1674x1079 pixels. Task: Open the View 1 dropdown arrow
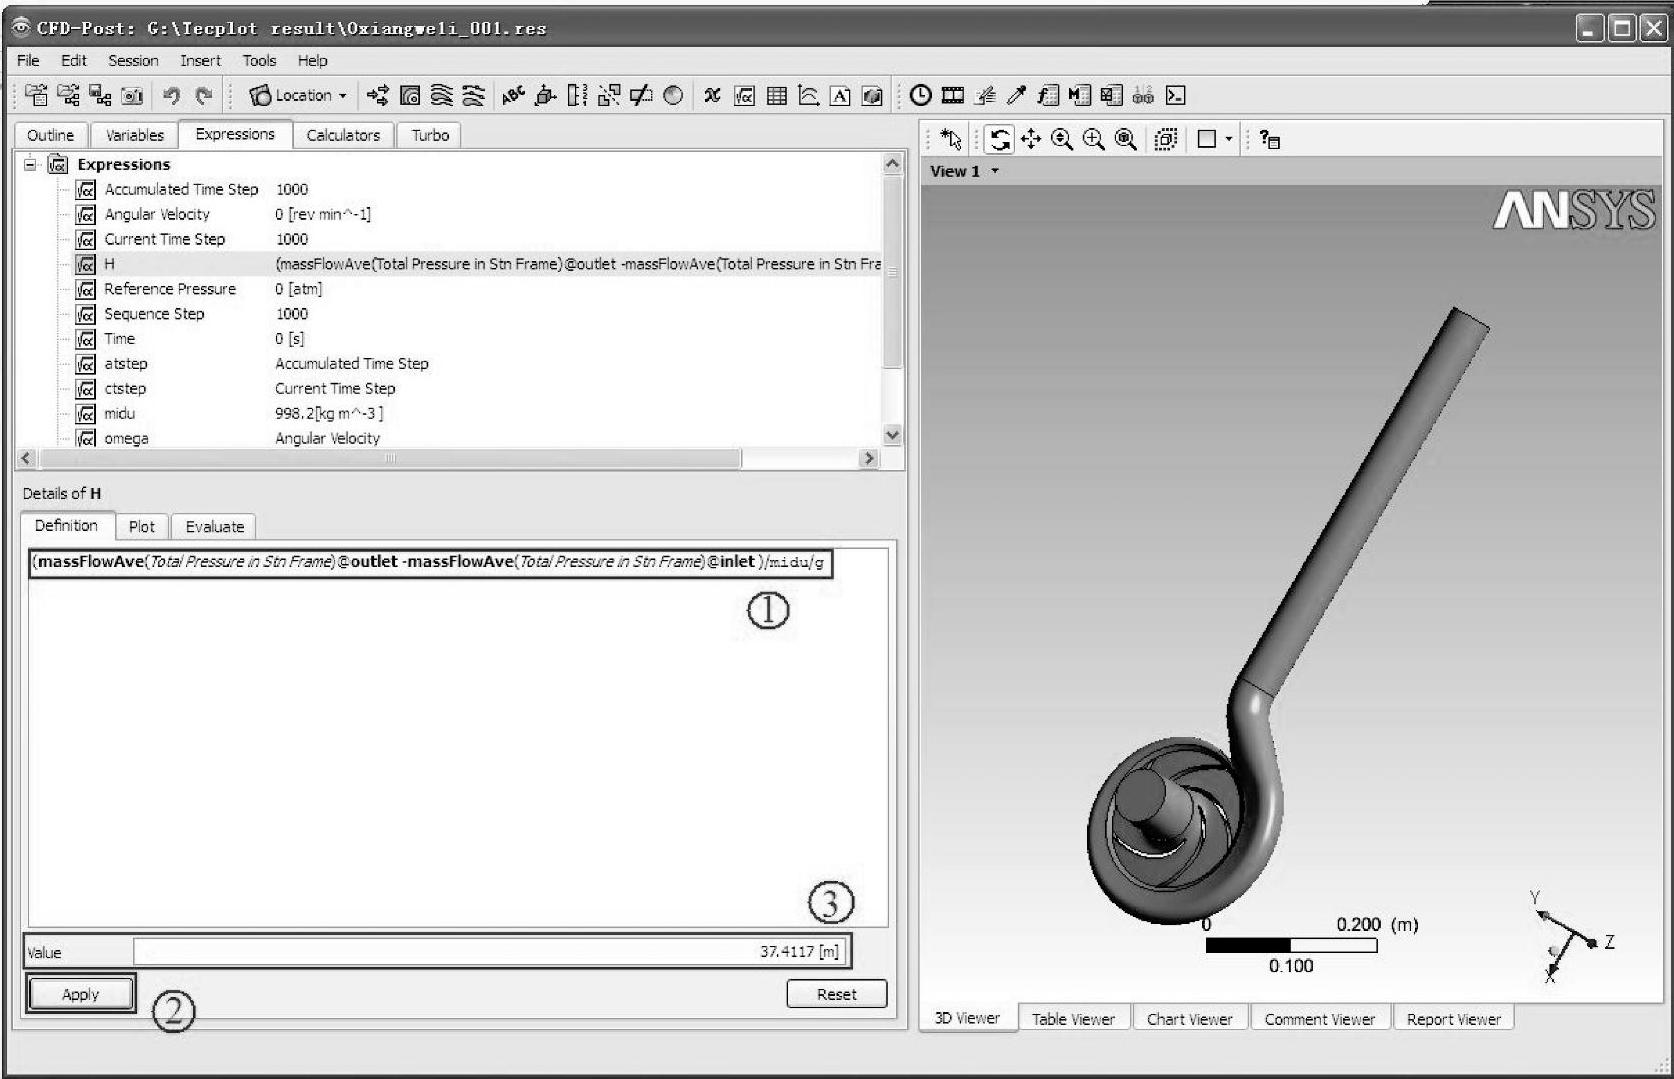click(x=995, y=171)
